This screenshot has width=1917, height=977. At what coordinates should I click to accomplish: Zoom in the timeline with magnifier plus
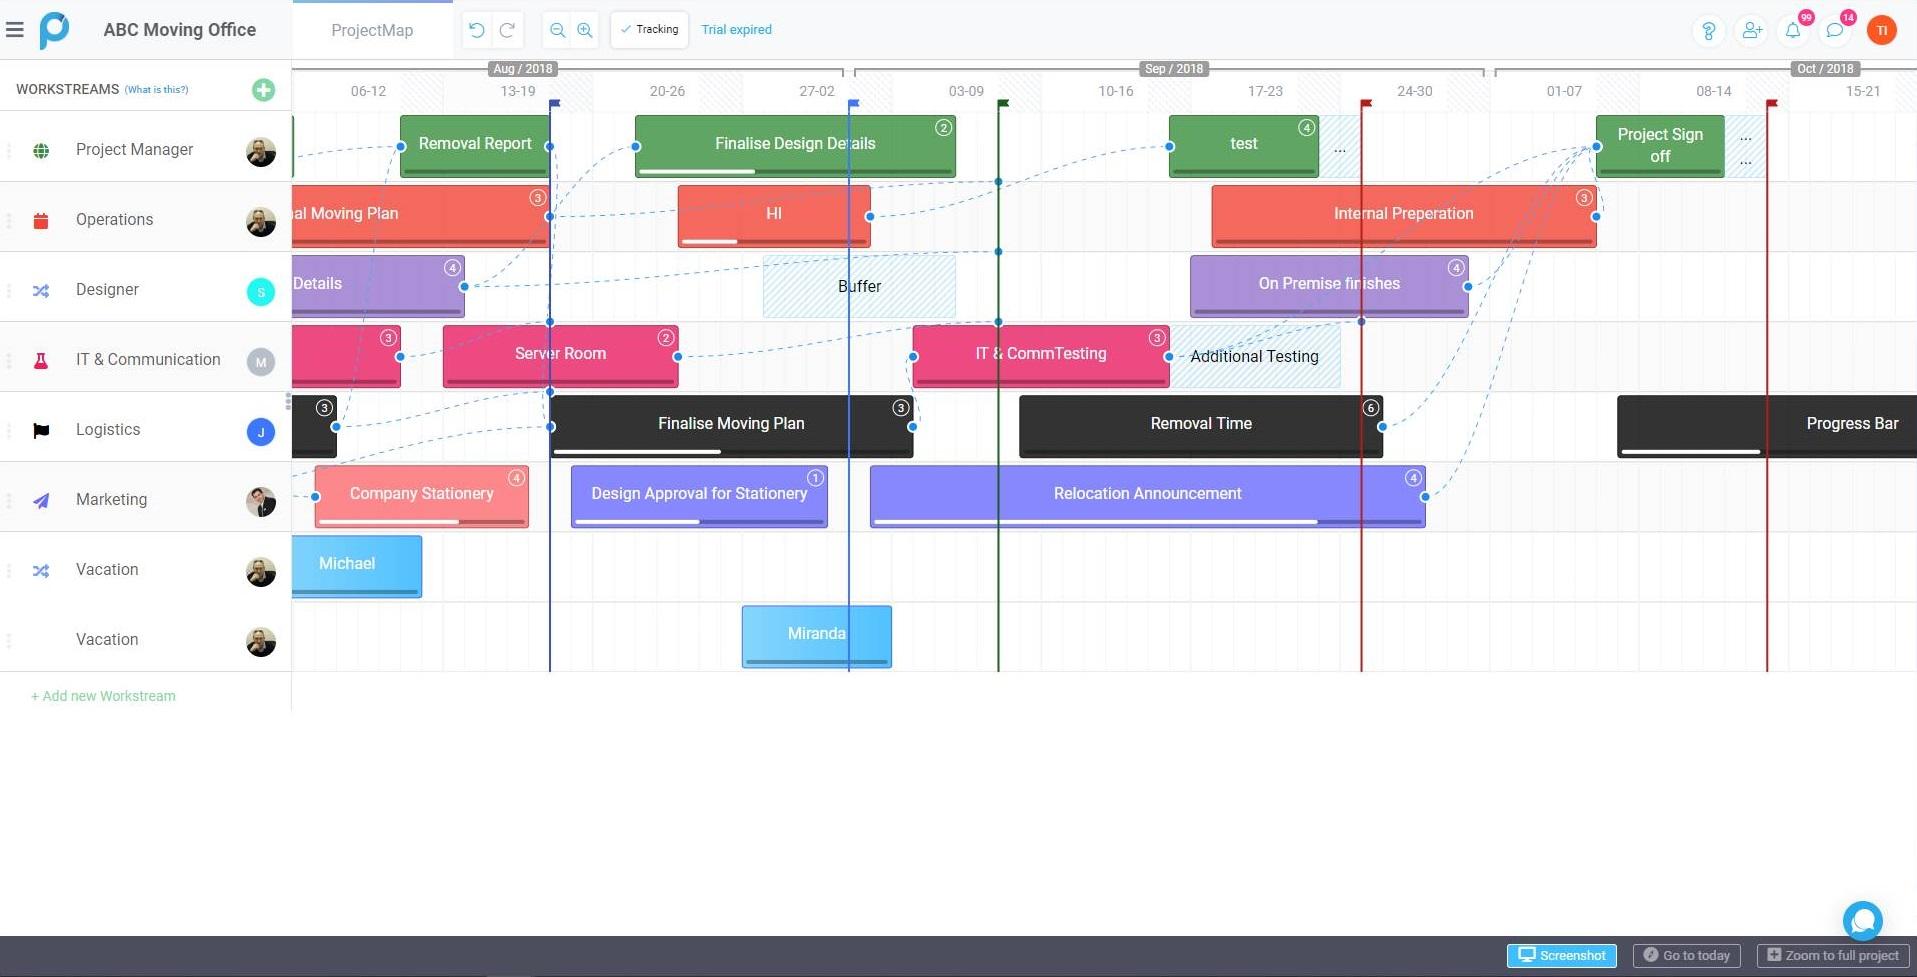click(x=585, y=30)
